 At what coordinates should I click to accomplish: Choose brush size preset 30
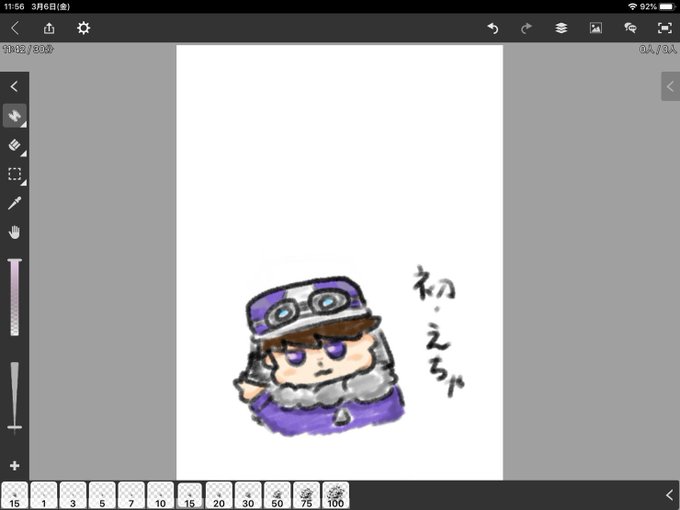pyautogui.click(x=248, y=495)
